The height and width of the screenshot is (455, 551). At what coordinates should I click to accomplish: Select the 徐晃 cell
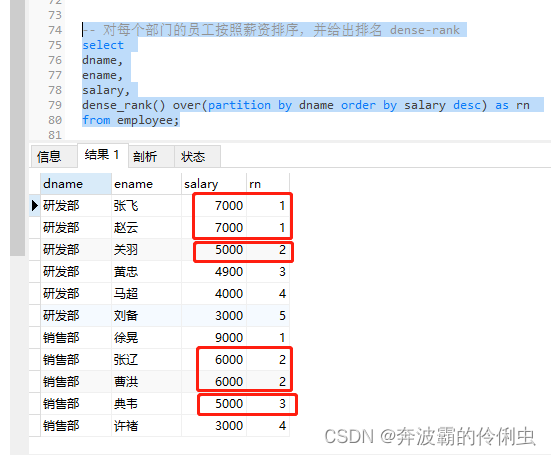147,338
